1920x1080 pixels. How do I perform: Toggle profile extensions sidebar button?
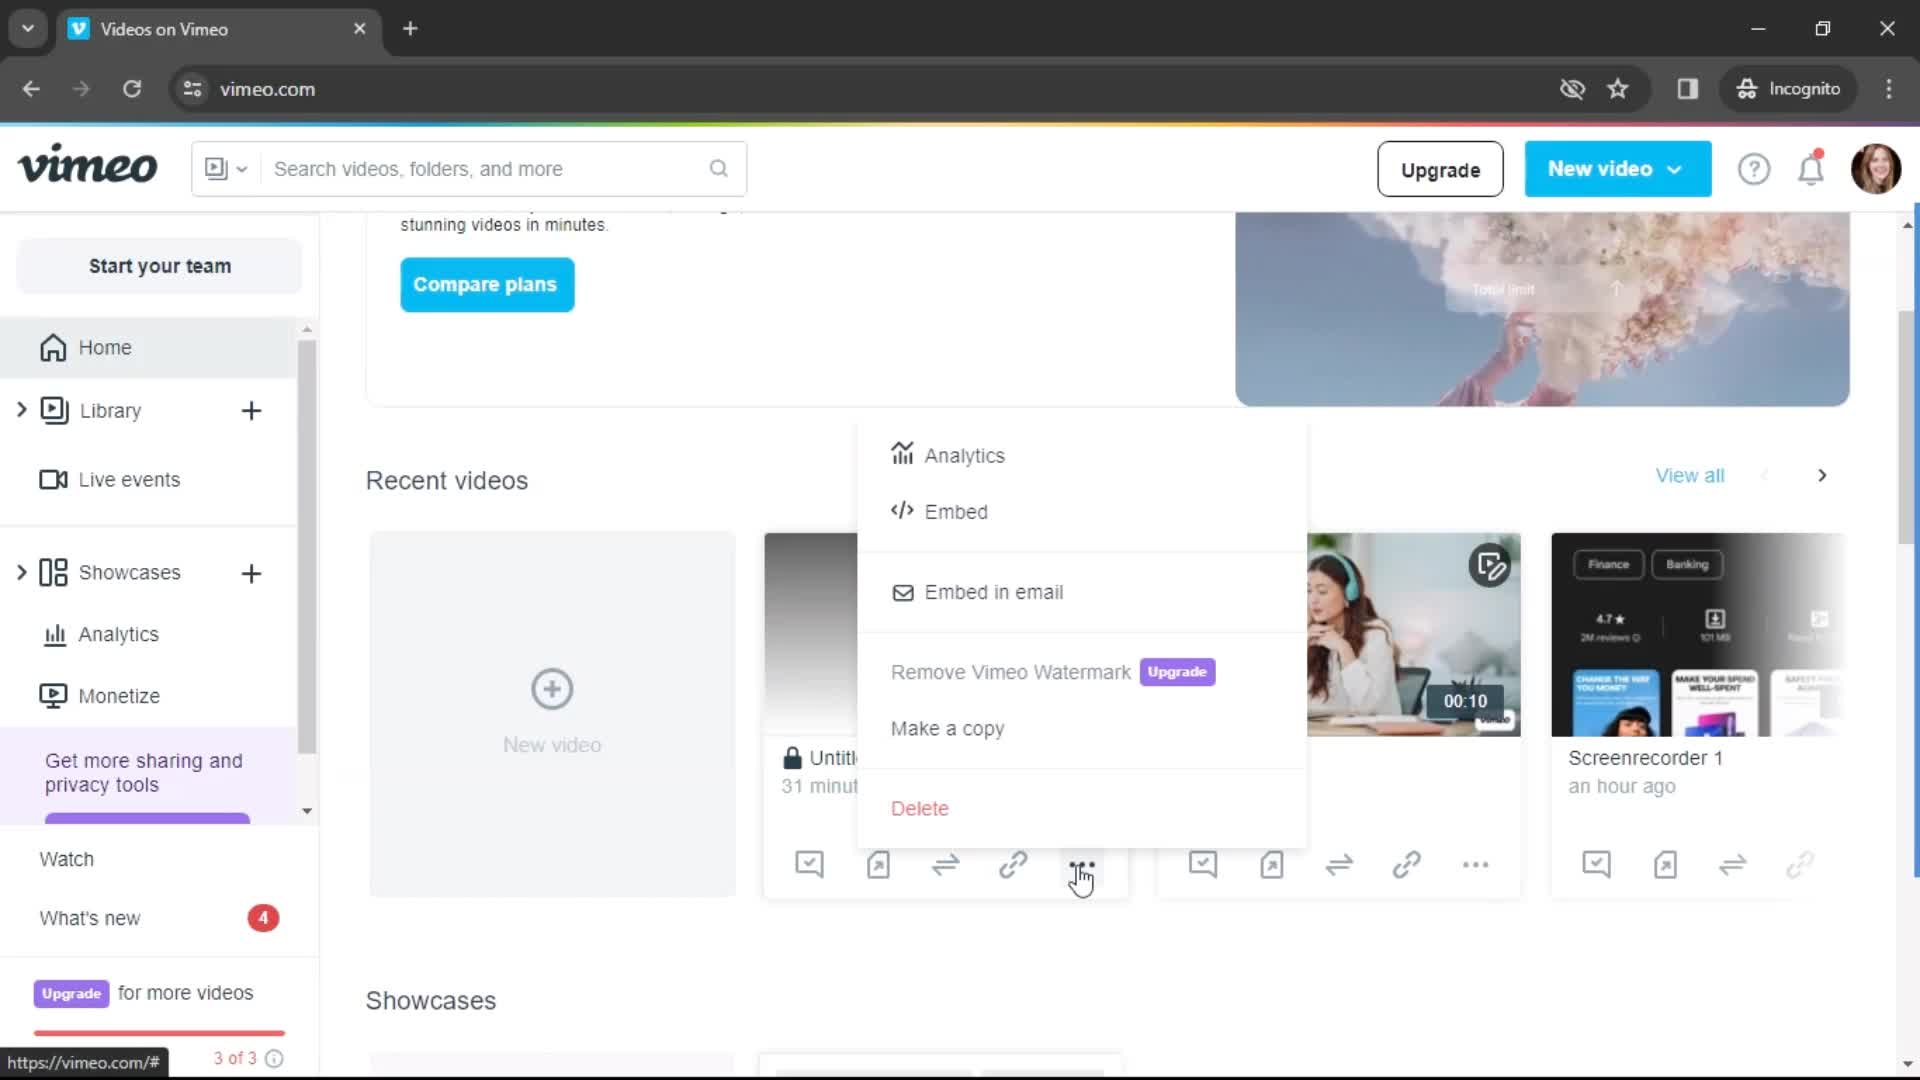[x=1689, y=90]
